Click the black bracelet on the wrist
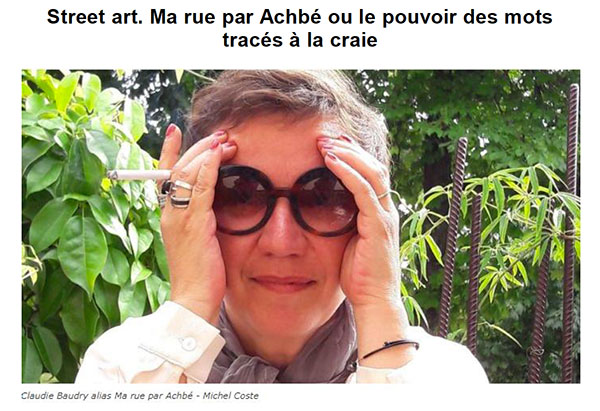The width and height of the screenshot is (600, 411). [387, 348]
